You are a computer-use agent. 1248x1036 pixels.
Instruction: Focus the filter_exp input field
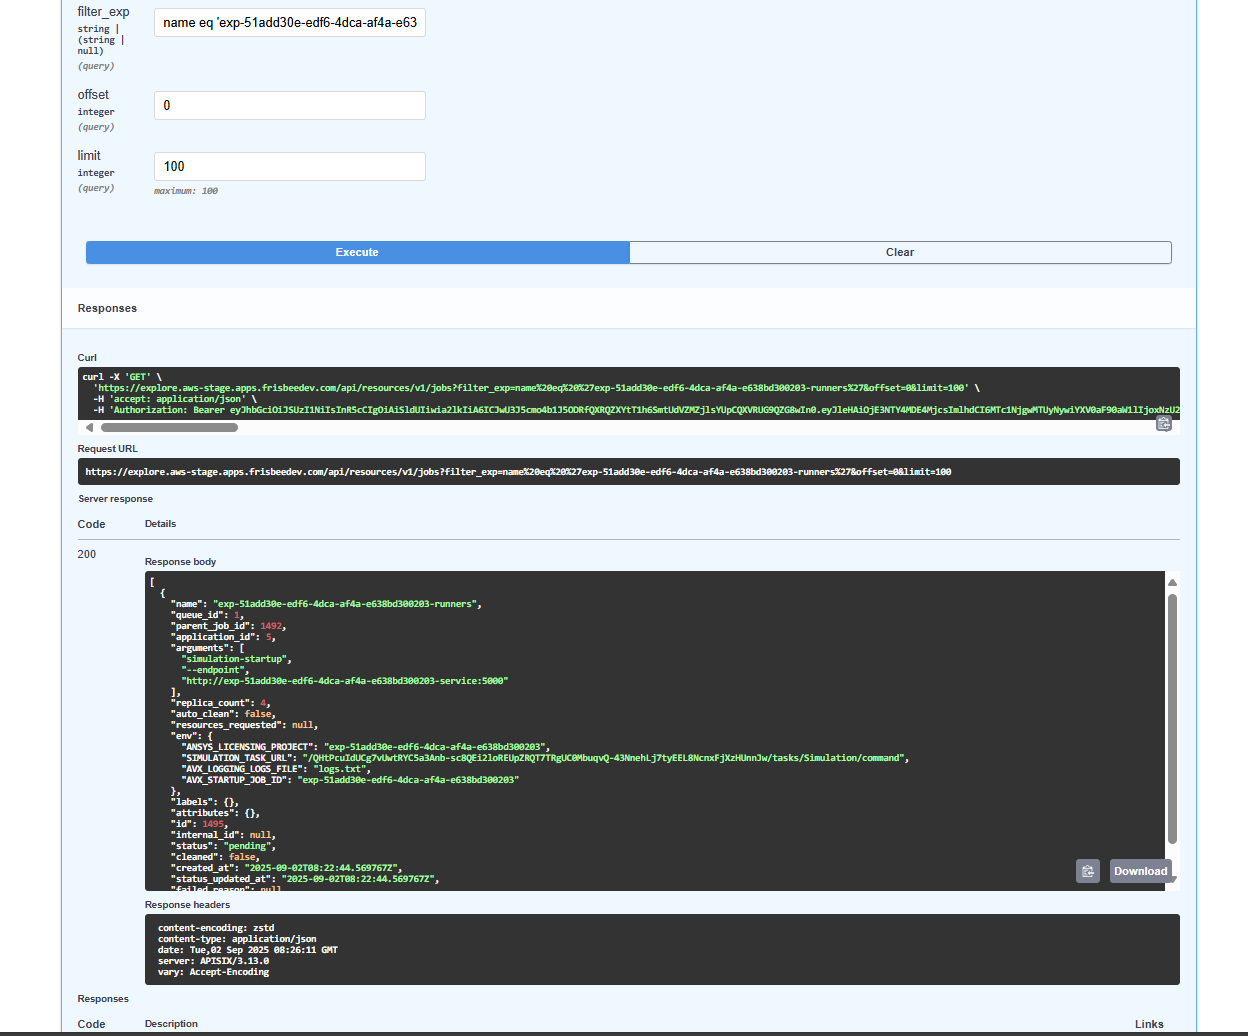click(x=290, y=22)
